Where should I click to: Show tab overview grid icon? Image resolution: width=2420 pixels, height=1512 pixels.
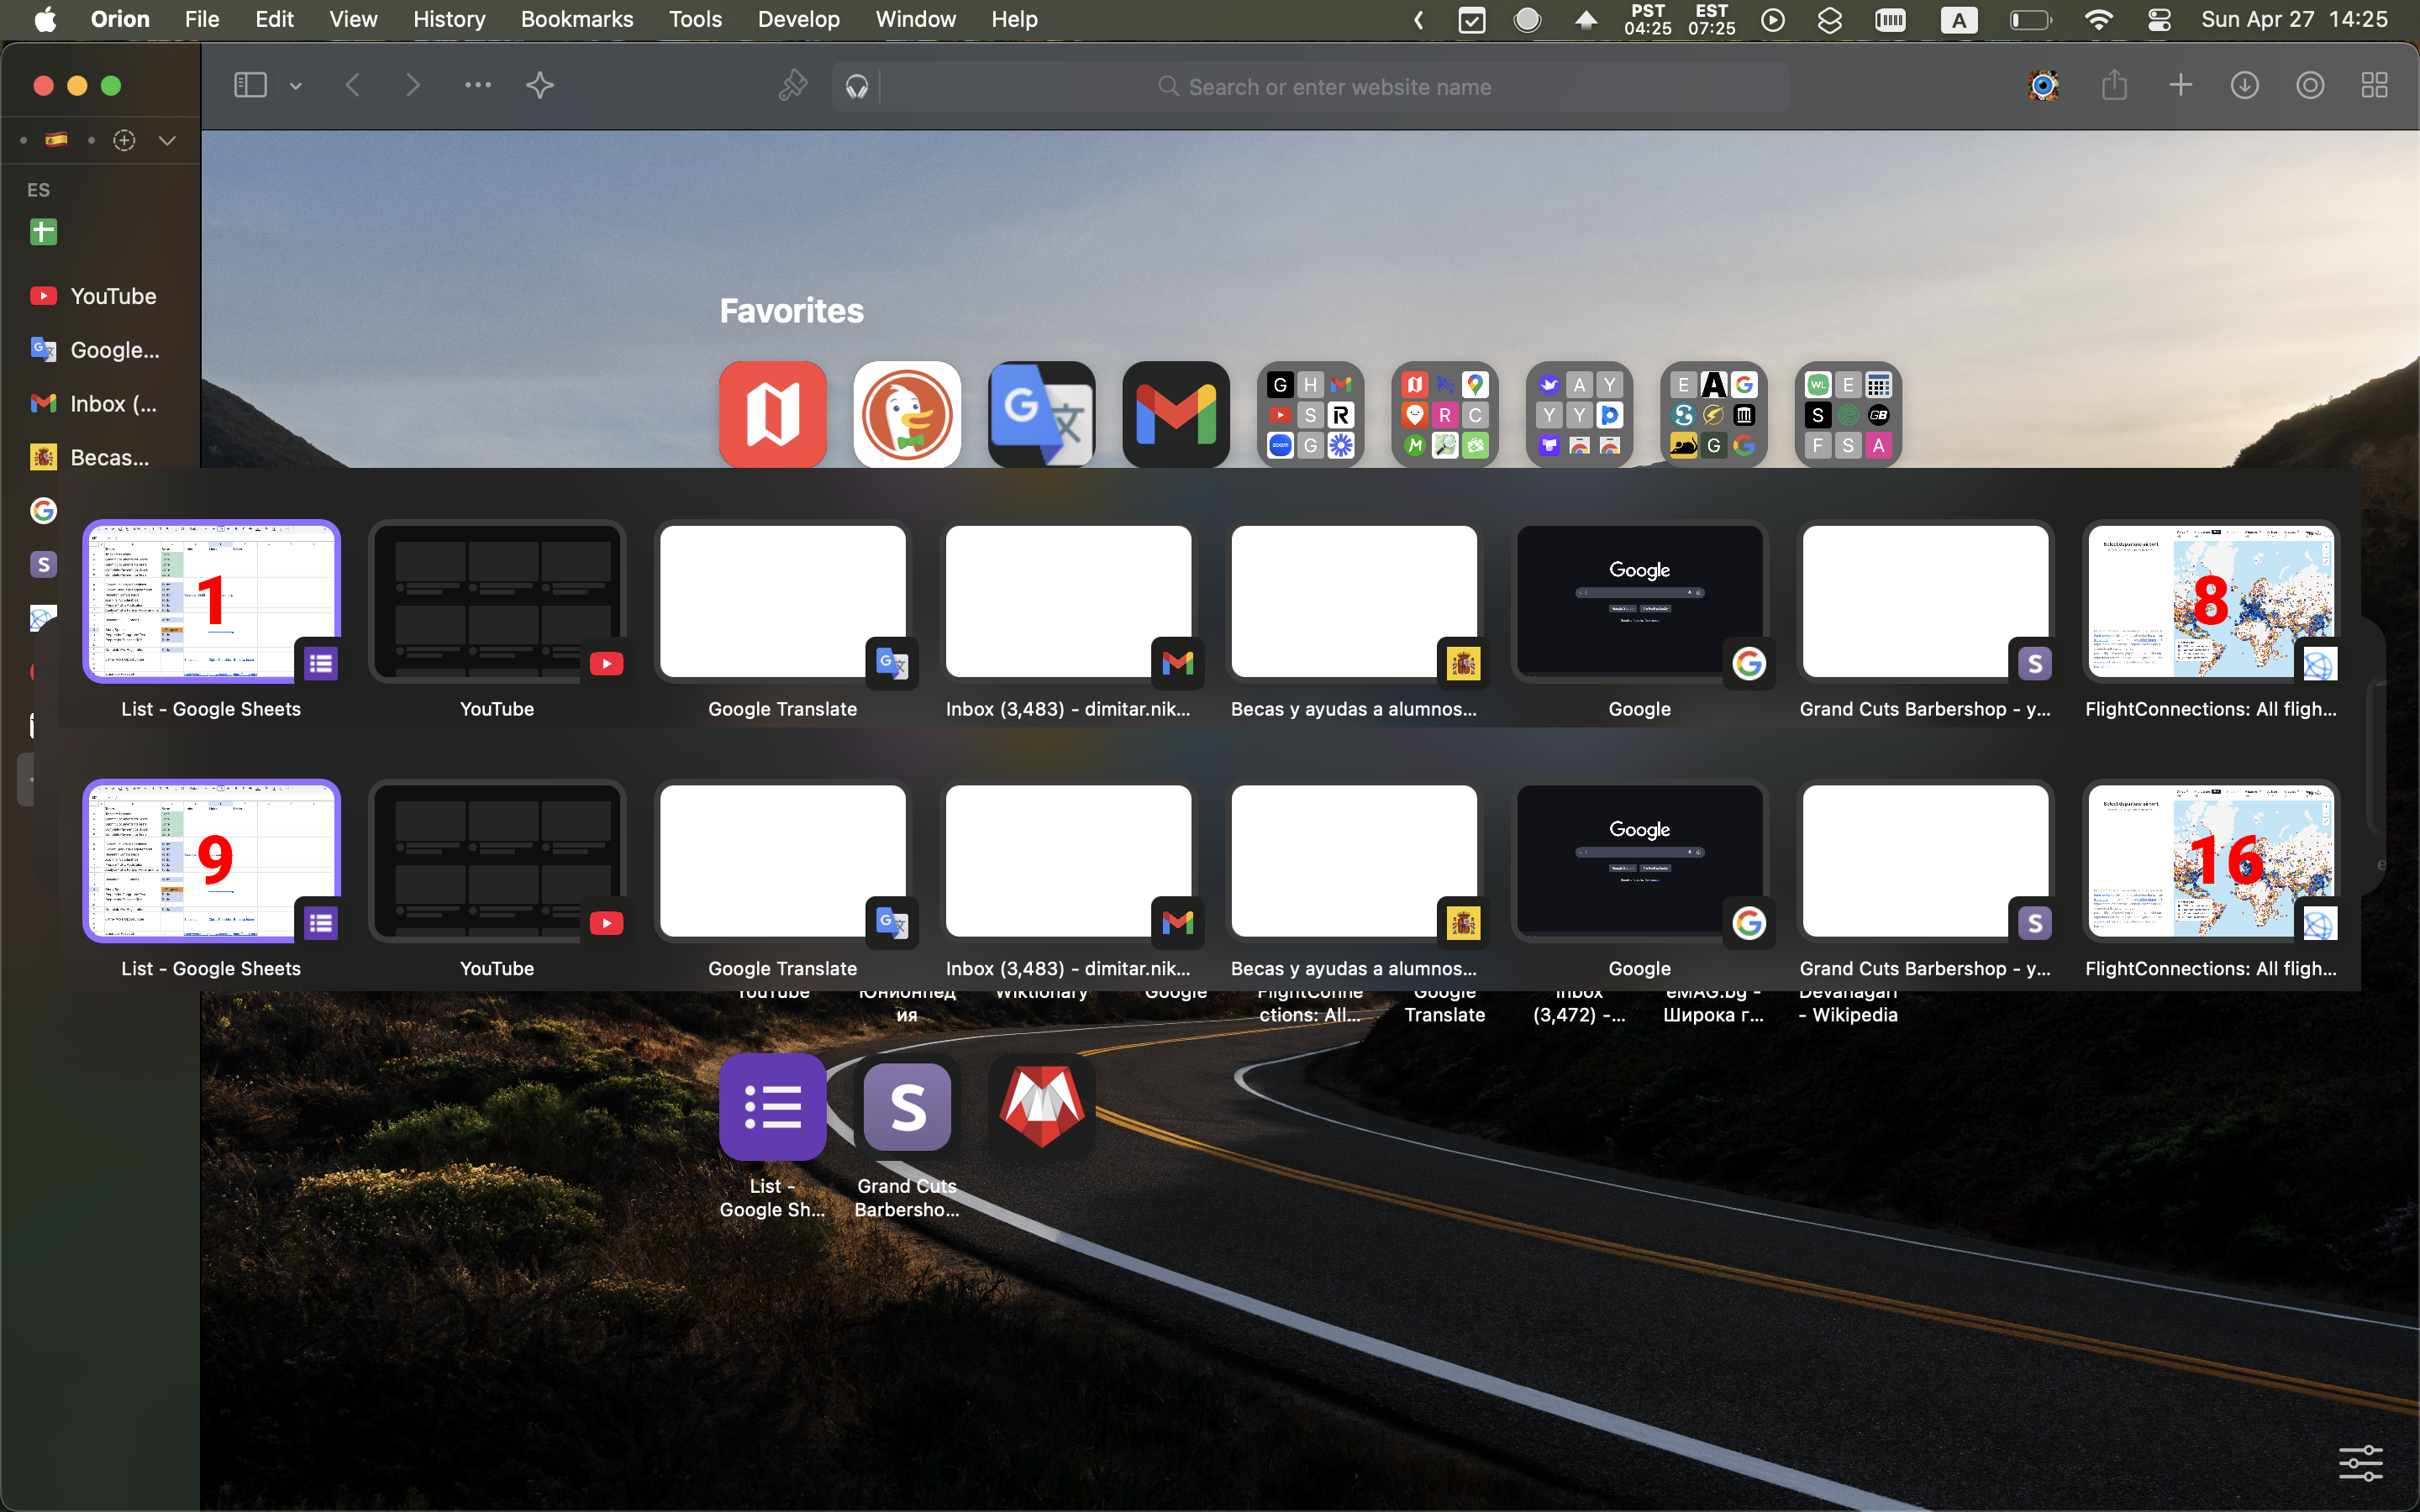coord(2374,86)
